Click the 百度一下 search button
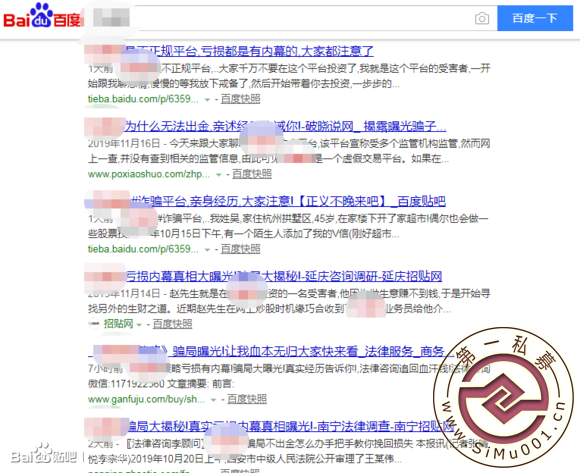This screenshot has width=580, height=473. click(535, 18)
